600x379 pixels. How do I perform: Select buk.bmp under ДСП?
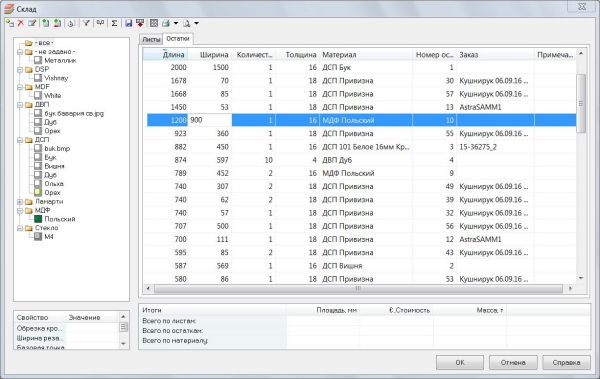pyautogui.click(x=57, y=149)
